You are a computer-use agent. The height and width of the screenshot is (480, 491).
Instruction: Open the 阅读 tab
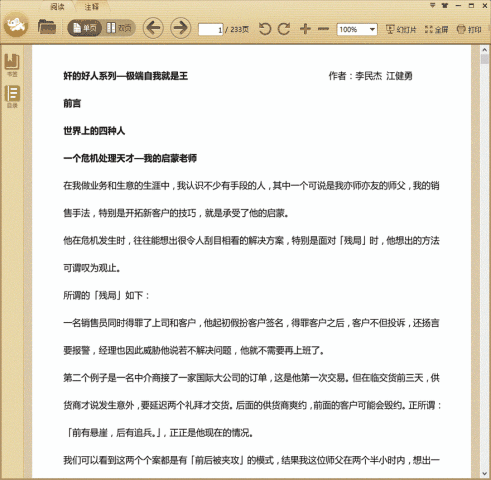point(57,6)
